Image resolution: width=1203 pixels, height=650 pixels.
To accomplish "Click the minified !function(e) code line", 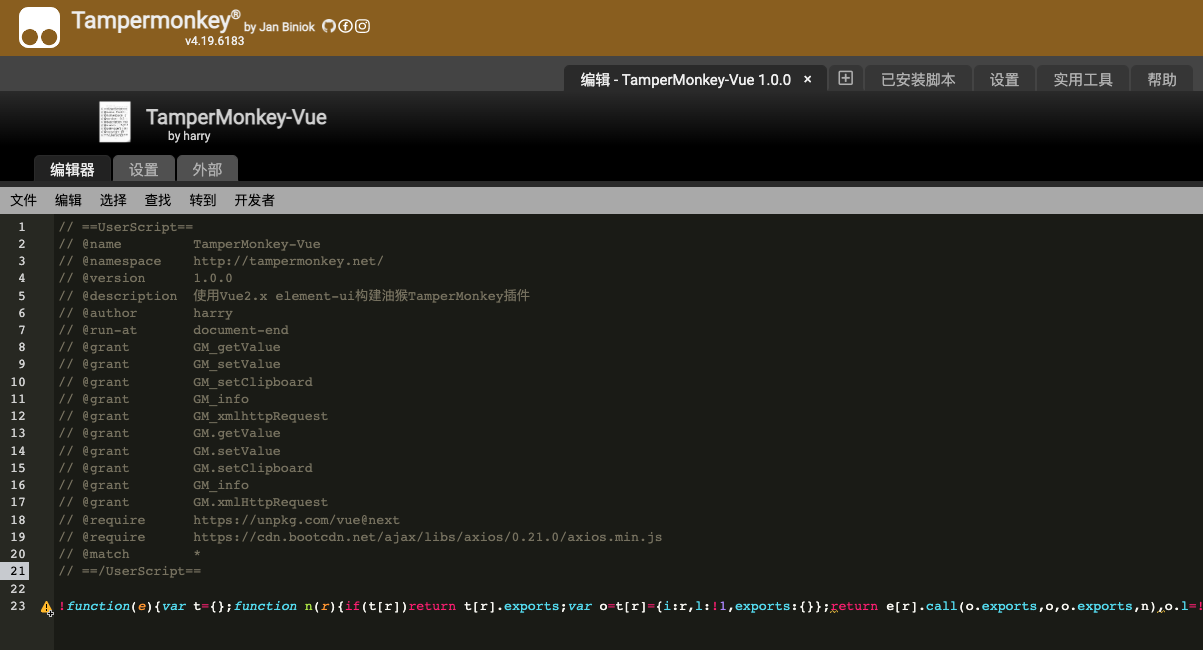I will pos(630,606).
